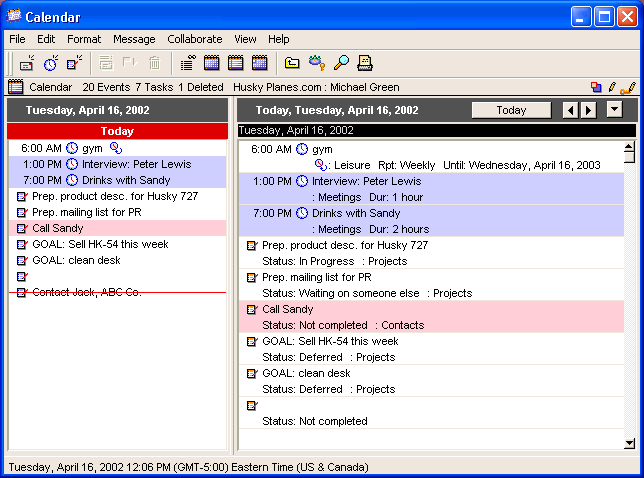644x478 pixels.
Task: Click the folder icon in toolbar
Action: point(292,63)
